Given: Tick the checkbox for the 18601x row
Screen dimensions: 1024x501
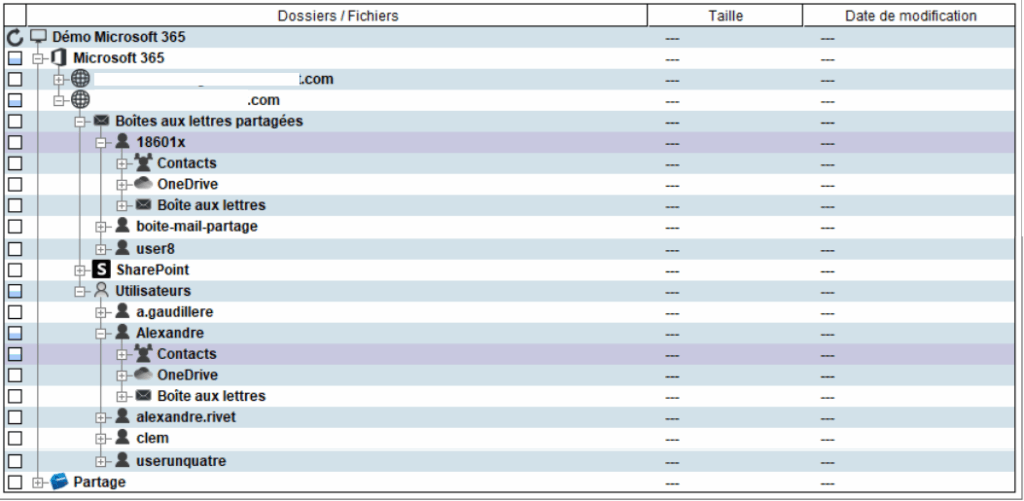Looking at the screenshot, I should click(x=14, y=142).
